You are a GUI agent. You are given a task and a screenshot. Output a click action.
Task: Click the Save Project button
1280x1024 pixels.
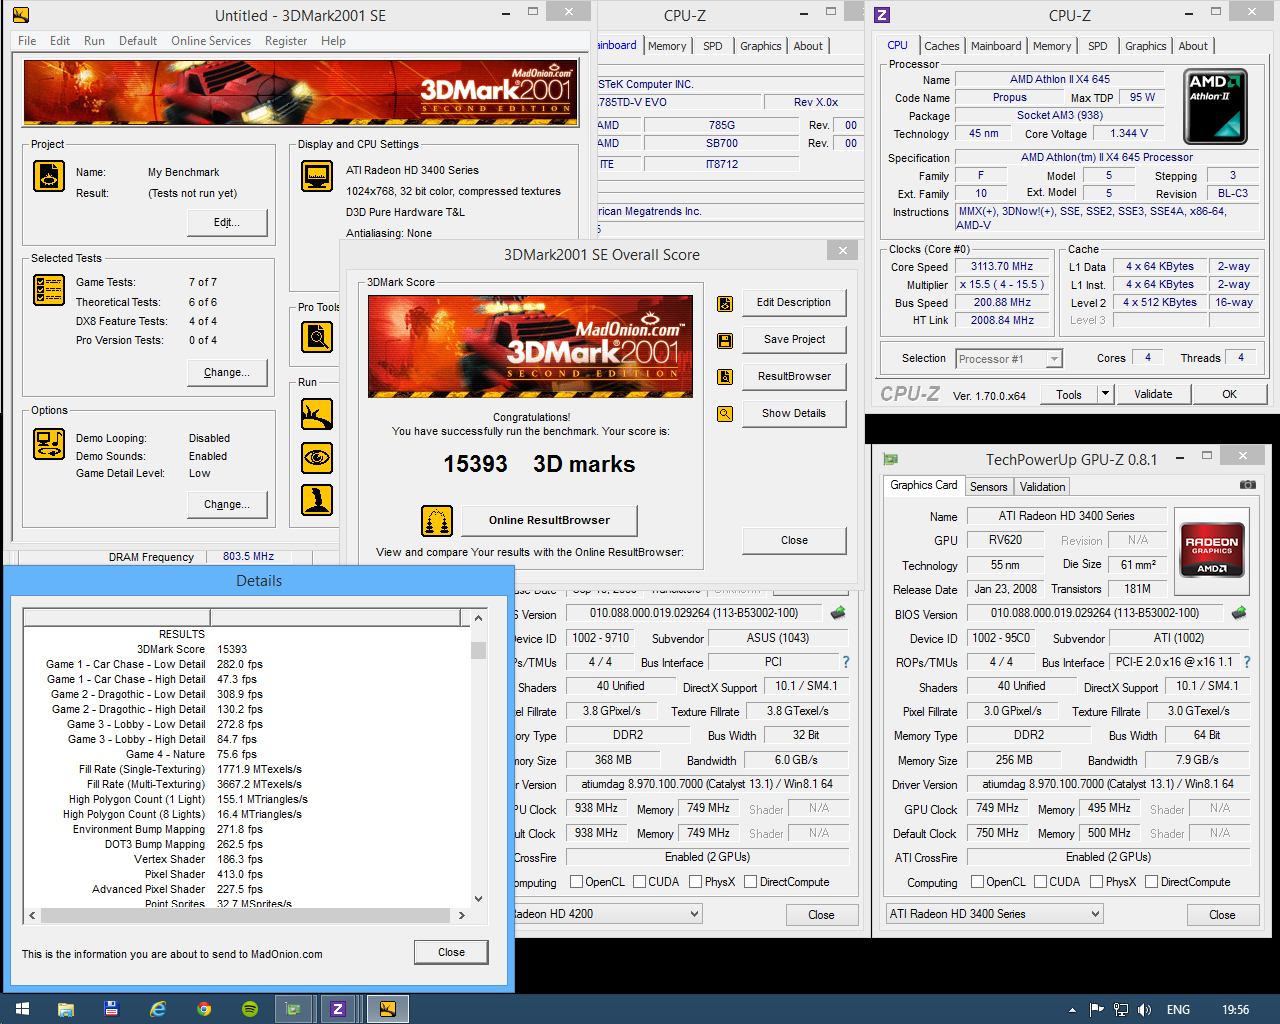[x=794, y=340]
